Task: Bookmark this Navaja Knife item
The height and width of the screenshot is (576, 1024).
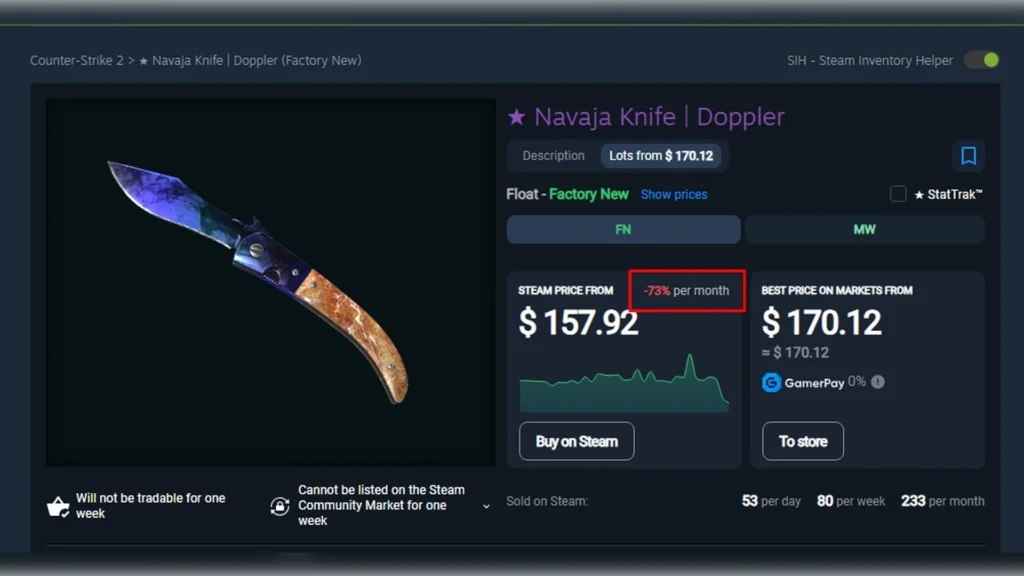Action: pyautogui.click(x=968, y=155)
